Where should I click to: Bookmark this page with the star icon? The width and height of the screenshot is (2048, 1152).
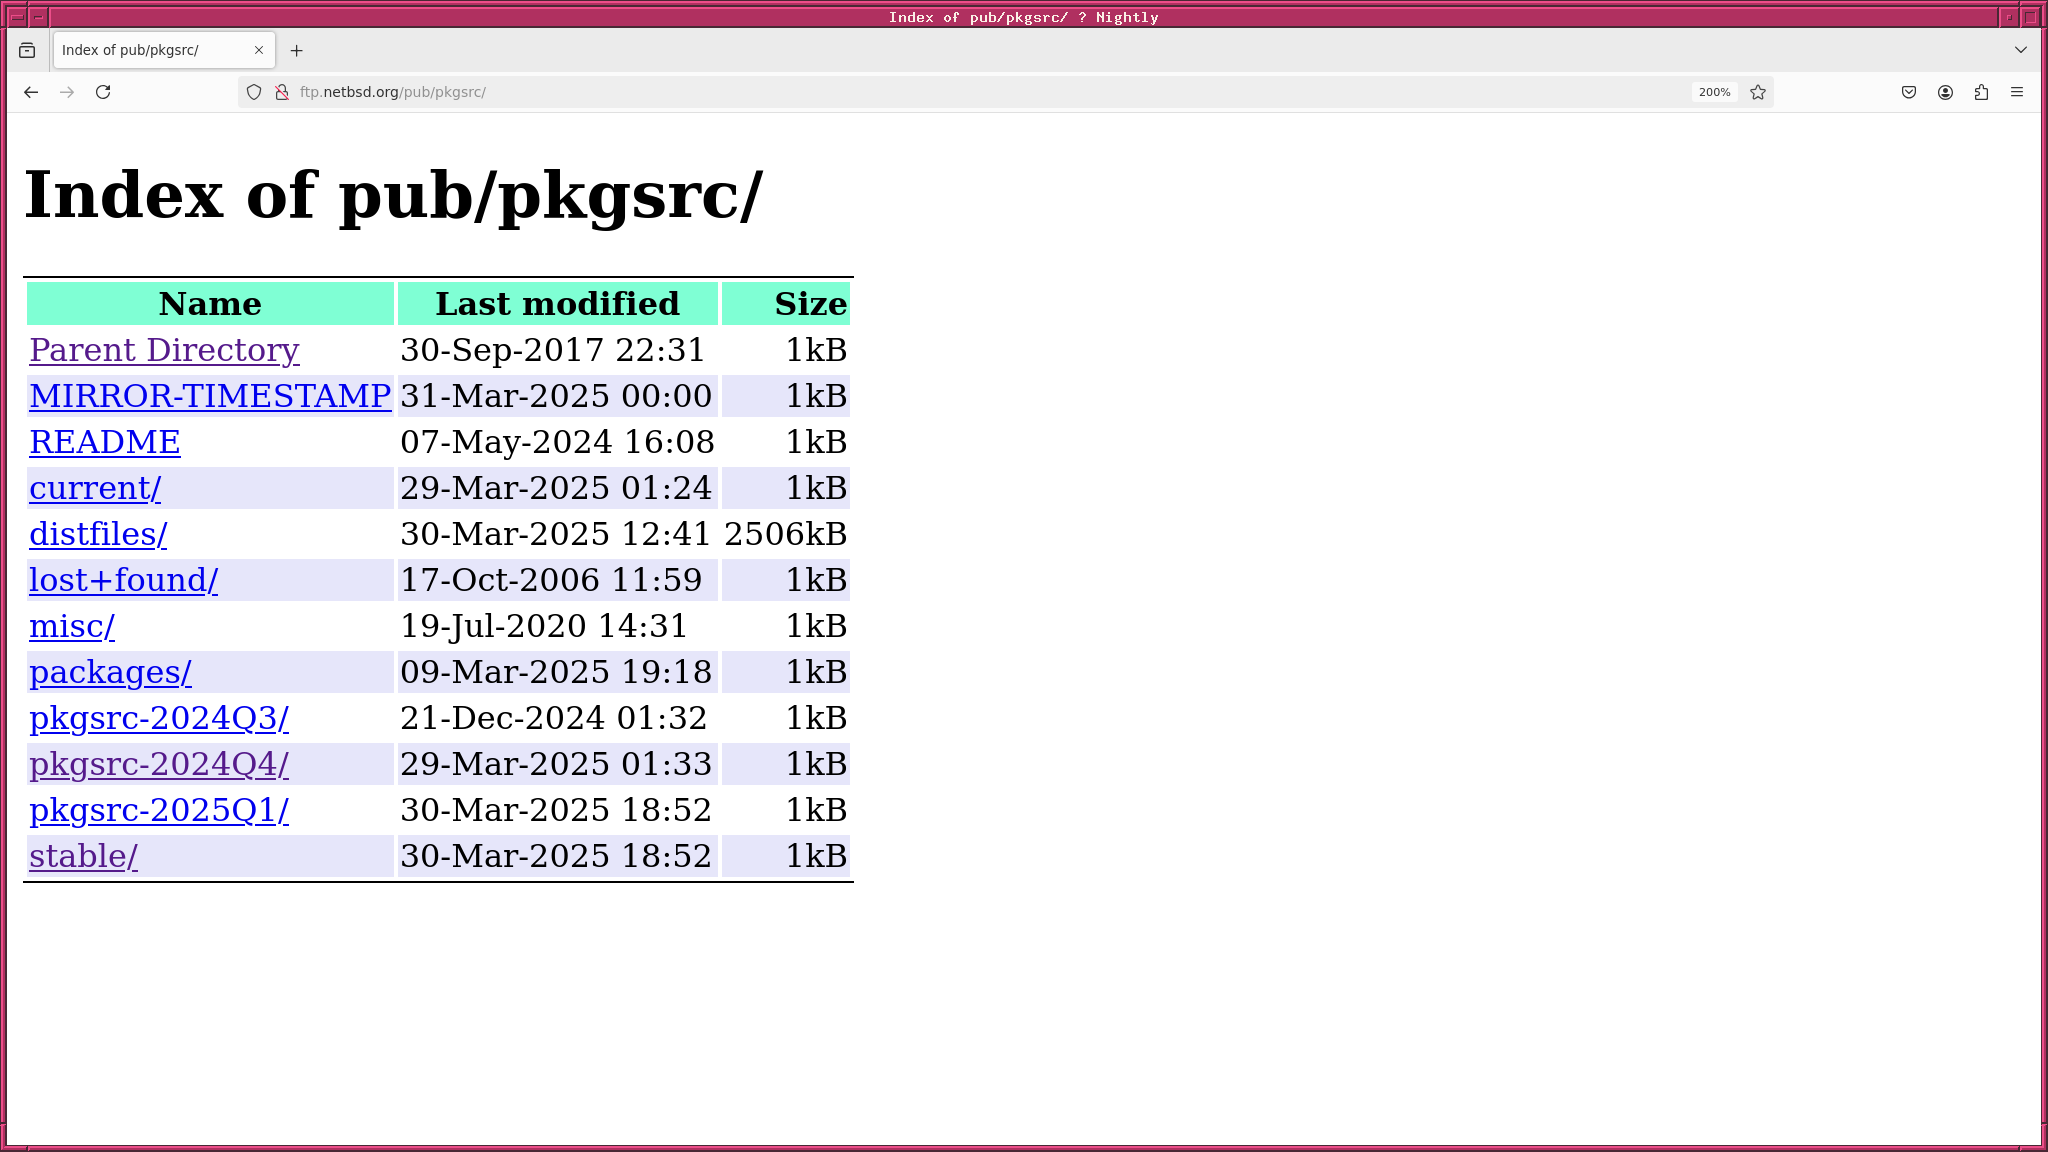(x=1758, y=92)
